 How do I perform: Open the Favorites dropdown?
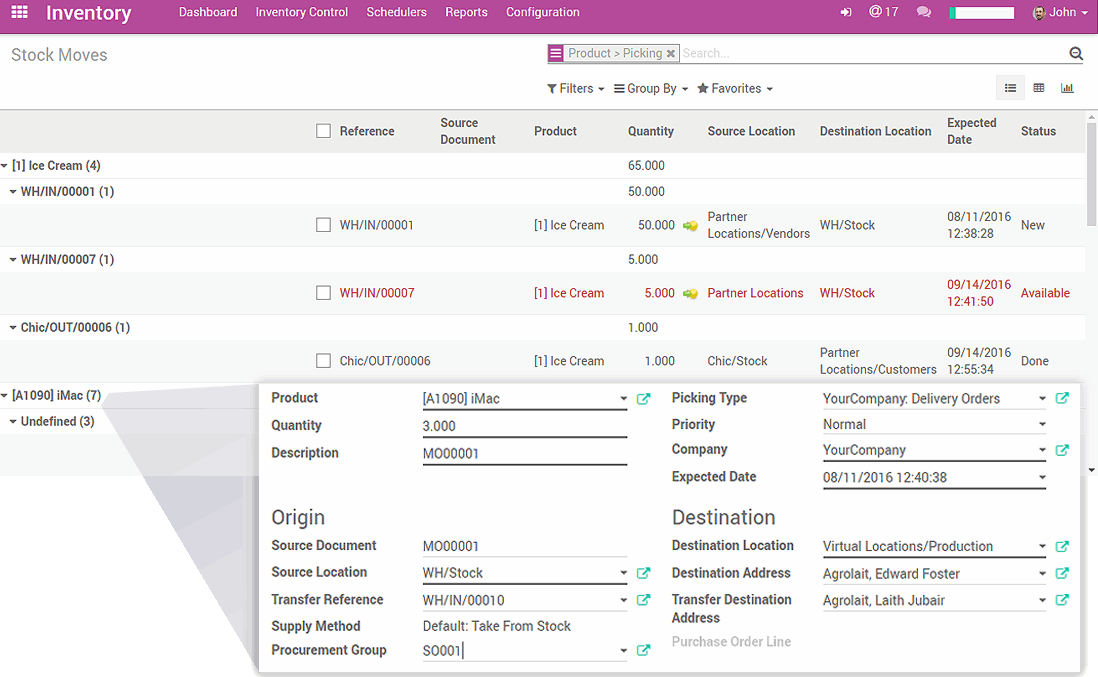[x=735, y=88]
